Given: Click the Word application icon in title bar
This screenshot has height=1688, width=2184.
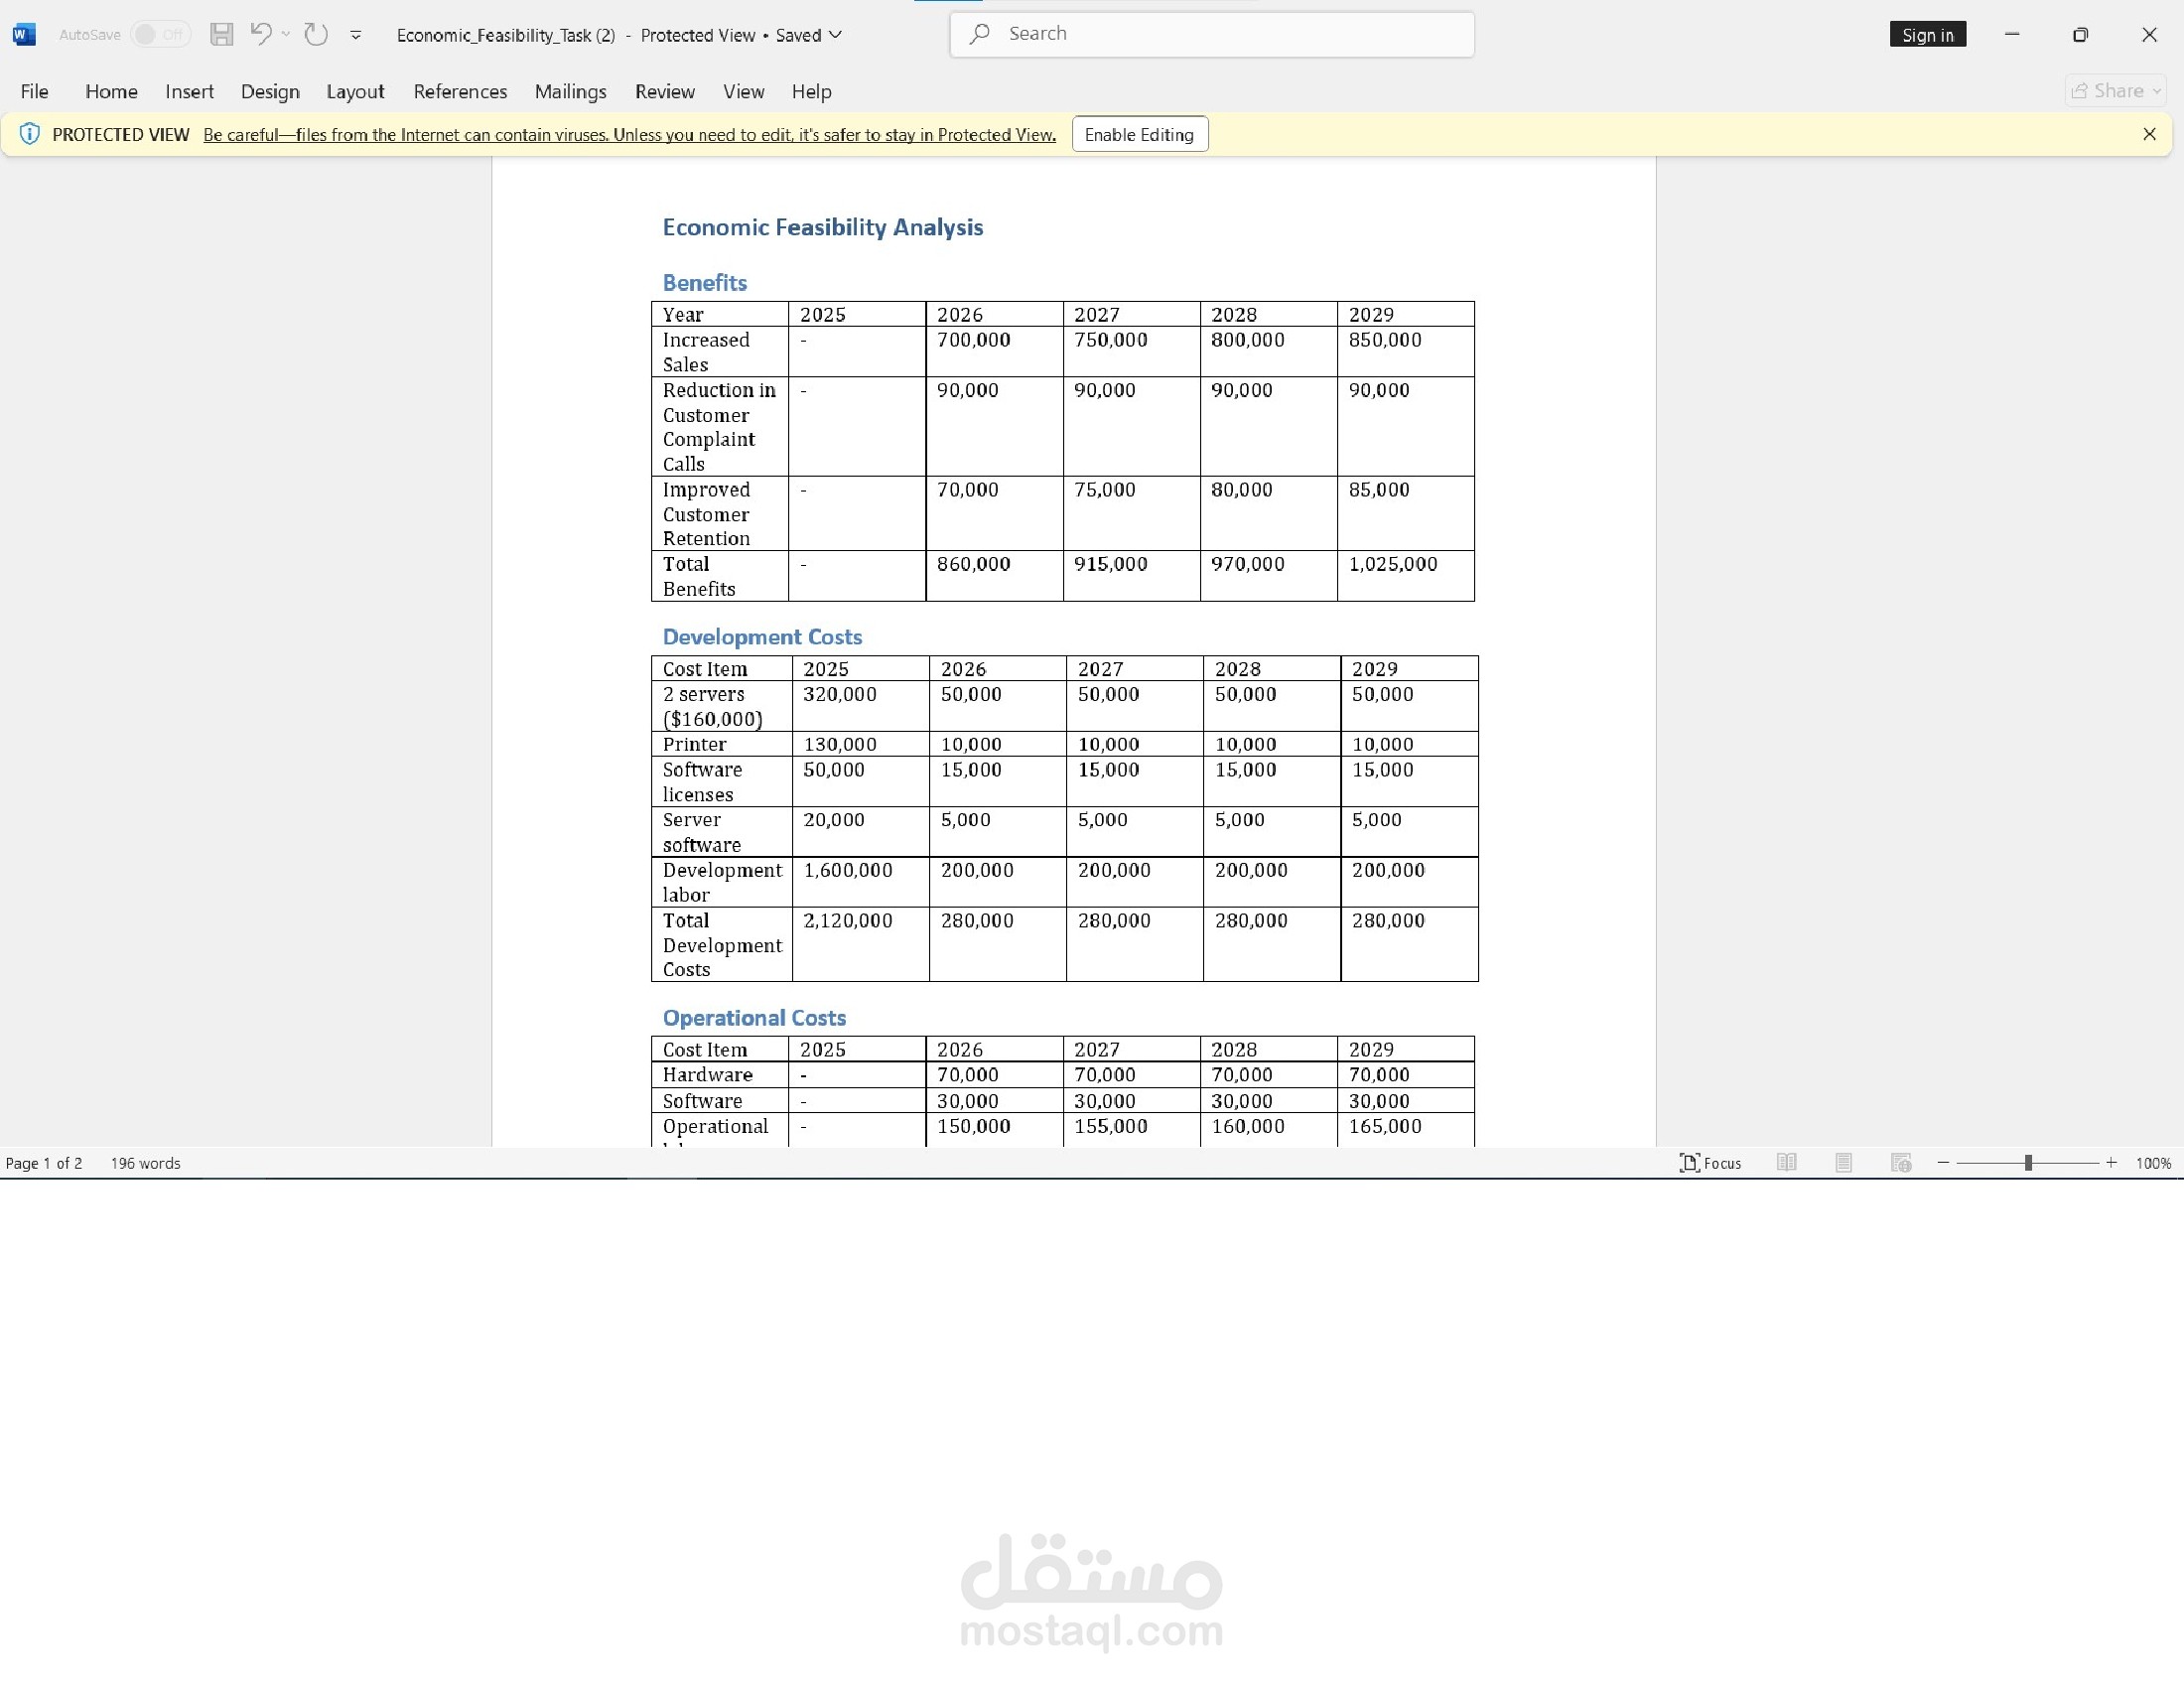Looking at the screenshot, I should click(x=24, y=35).
